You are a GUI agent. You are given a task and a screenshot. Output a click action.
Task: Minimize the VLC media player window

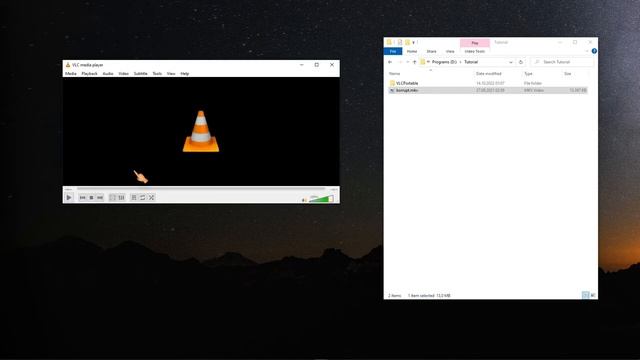(x=302, y=65)
